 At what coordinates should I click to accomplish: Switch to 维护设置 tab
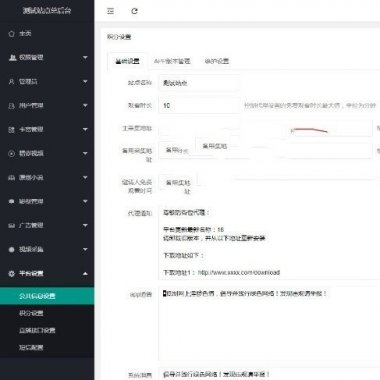pyautogui.click(x=217, y=61)
